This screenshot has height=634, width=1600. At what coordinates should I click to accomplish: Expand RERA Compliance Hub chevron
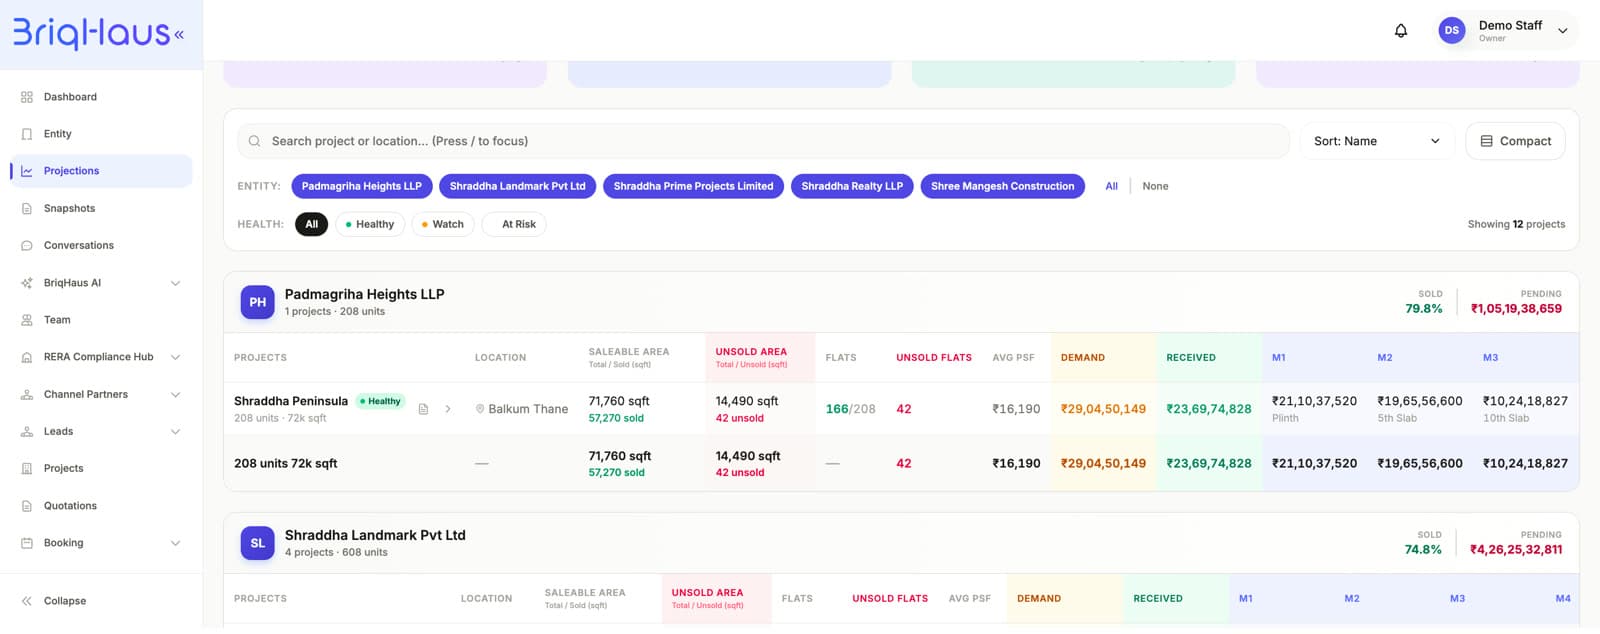176,357
